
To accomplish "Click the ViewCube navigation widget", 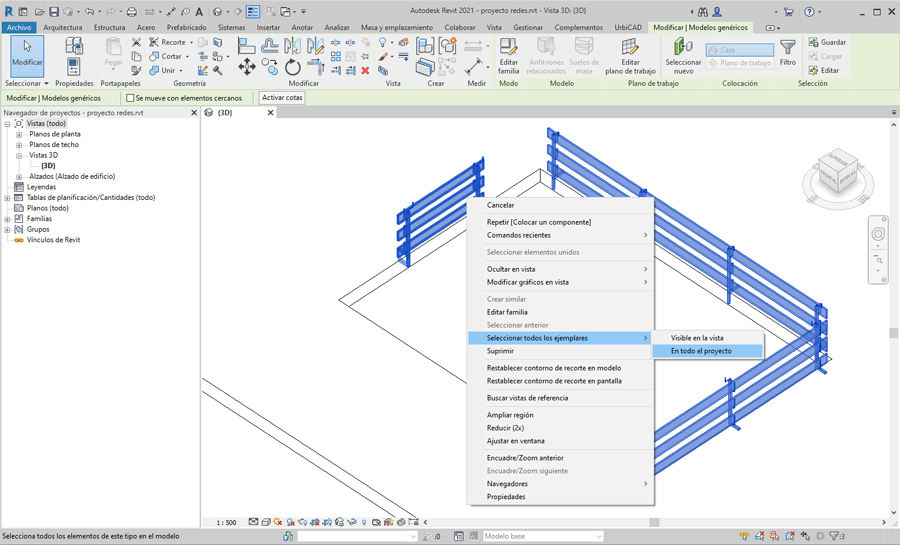I will pyautogui.click(x=836, y=174).
